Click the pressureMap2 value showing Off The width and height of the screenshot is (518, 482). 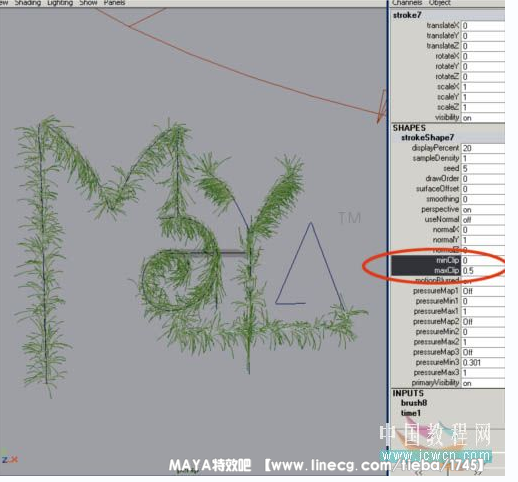(483, 322)
